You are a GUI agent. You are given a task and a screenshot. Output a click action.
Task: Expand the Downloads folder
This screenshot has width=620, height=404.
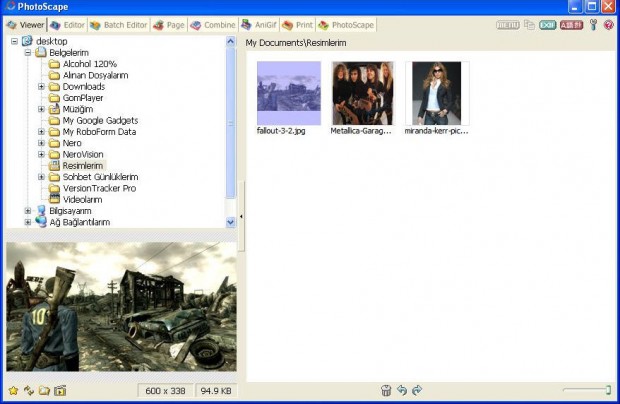[x=41, y=87]
